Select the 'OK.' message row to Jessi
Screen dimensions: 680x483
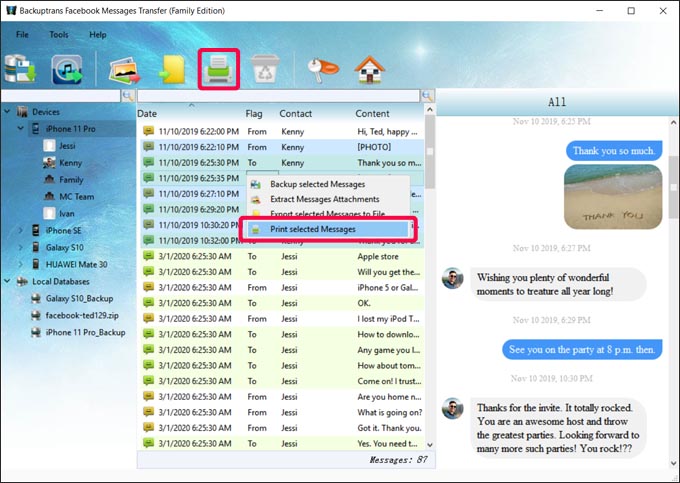click(x=282, y=303)
